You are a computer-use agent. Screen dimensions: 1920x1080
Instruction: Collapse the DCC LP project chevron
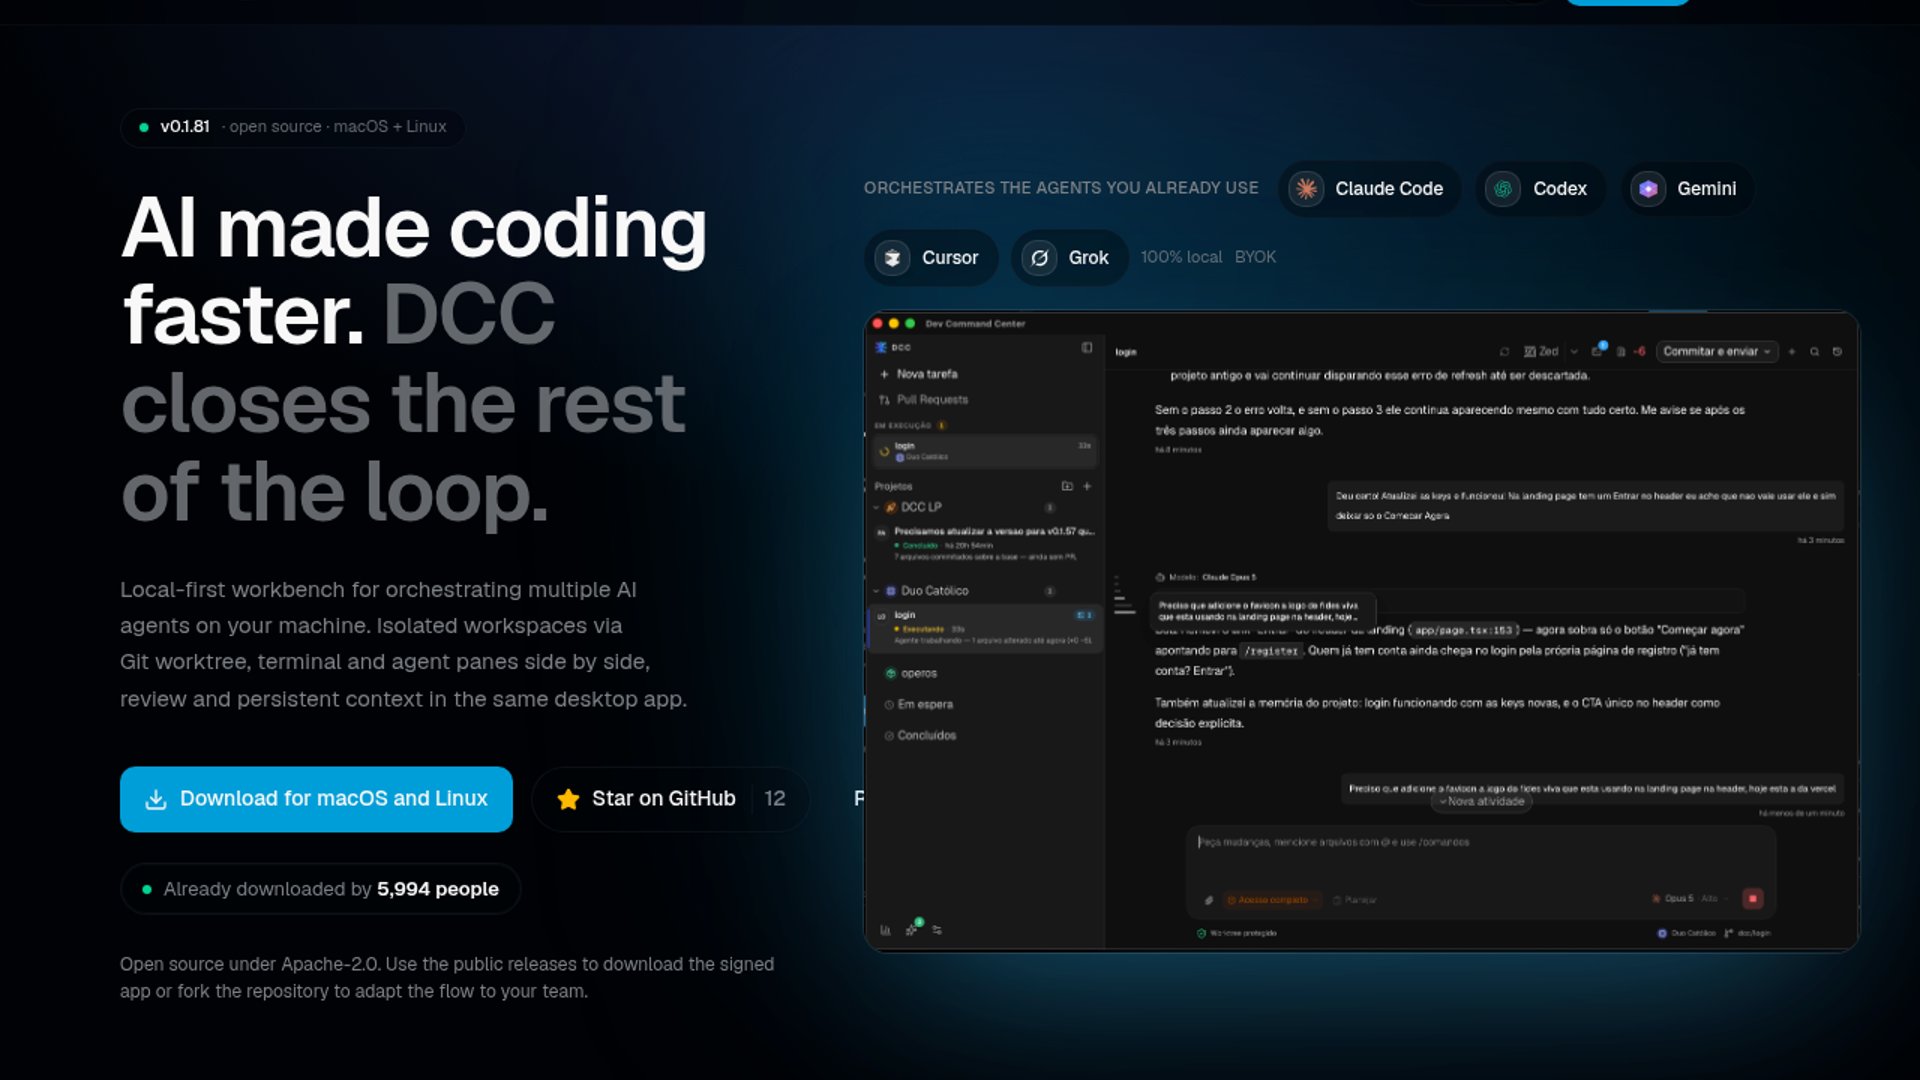877,507
